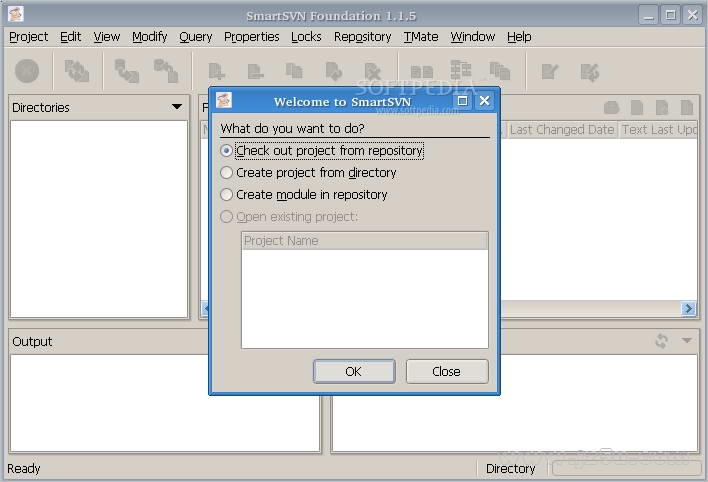
Task: Close the Welcome dialog via title bar X
Action: click(484, 101)
